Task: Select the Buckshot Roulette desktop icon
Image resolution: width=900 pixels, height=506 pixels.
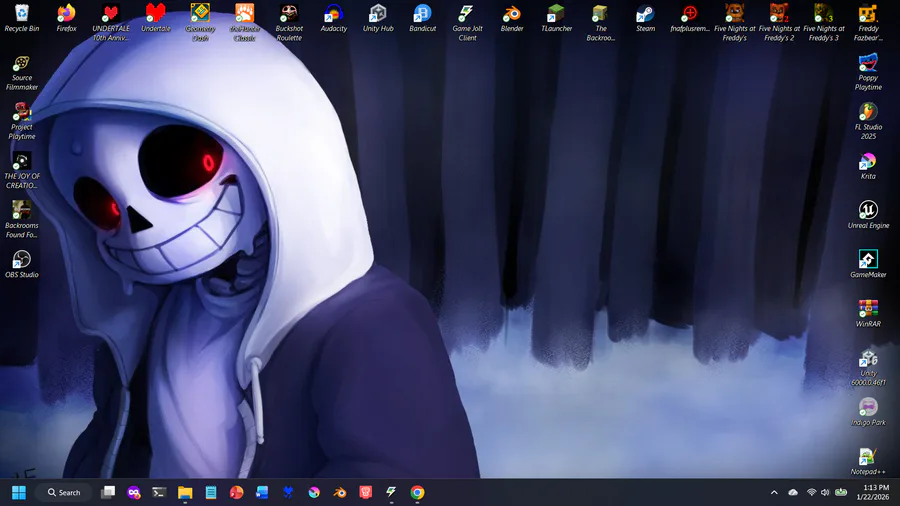Action: (x=289, y=22)
